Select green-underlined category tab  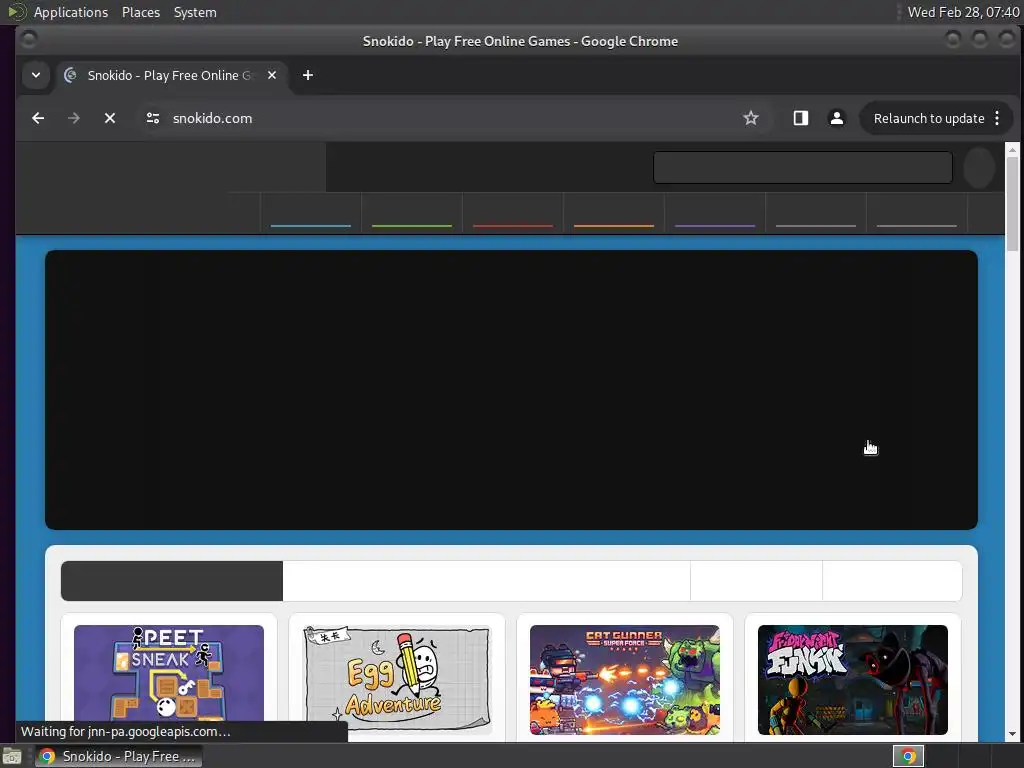(412, 214)
